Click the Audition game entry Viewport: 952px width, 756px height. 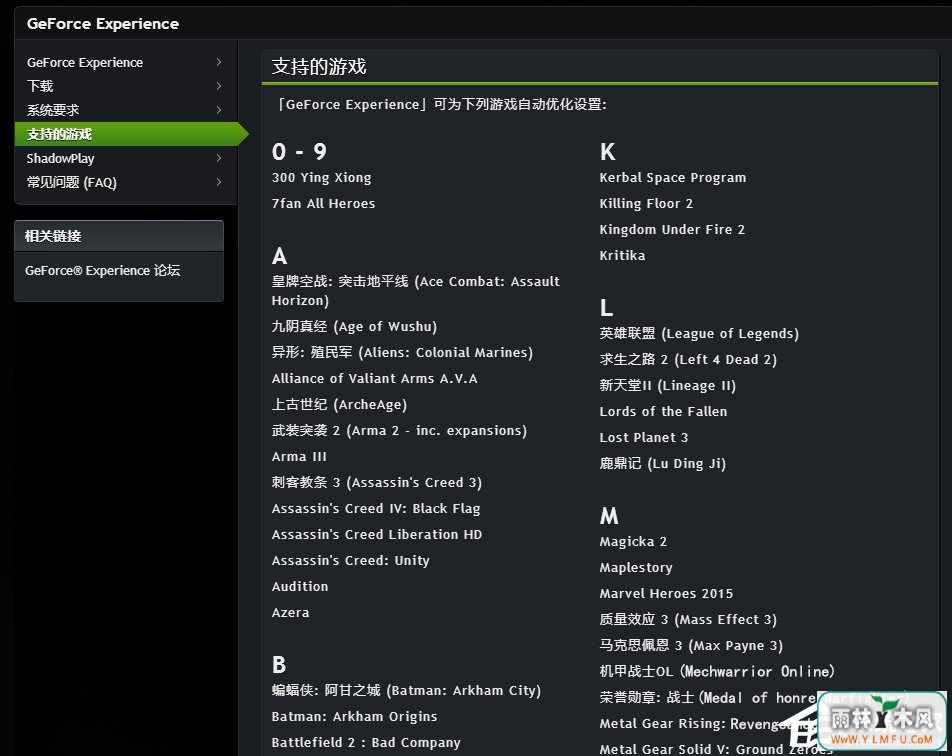[x=300, y=587]
